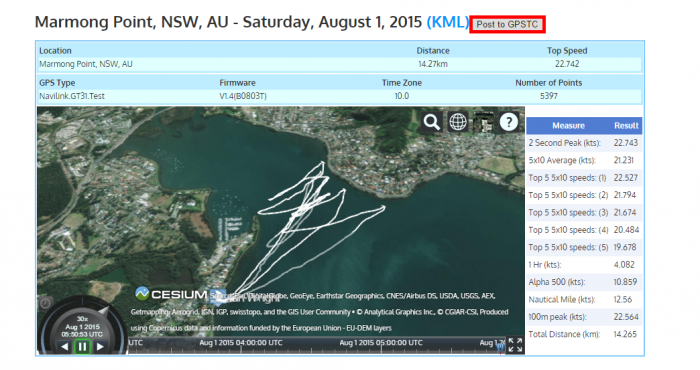Open the scene mode globe picker
This screenshot has width=700, height=370.
pos(458,121)
